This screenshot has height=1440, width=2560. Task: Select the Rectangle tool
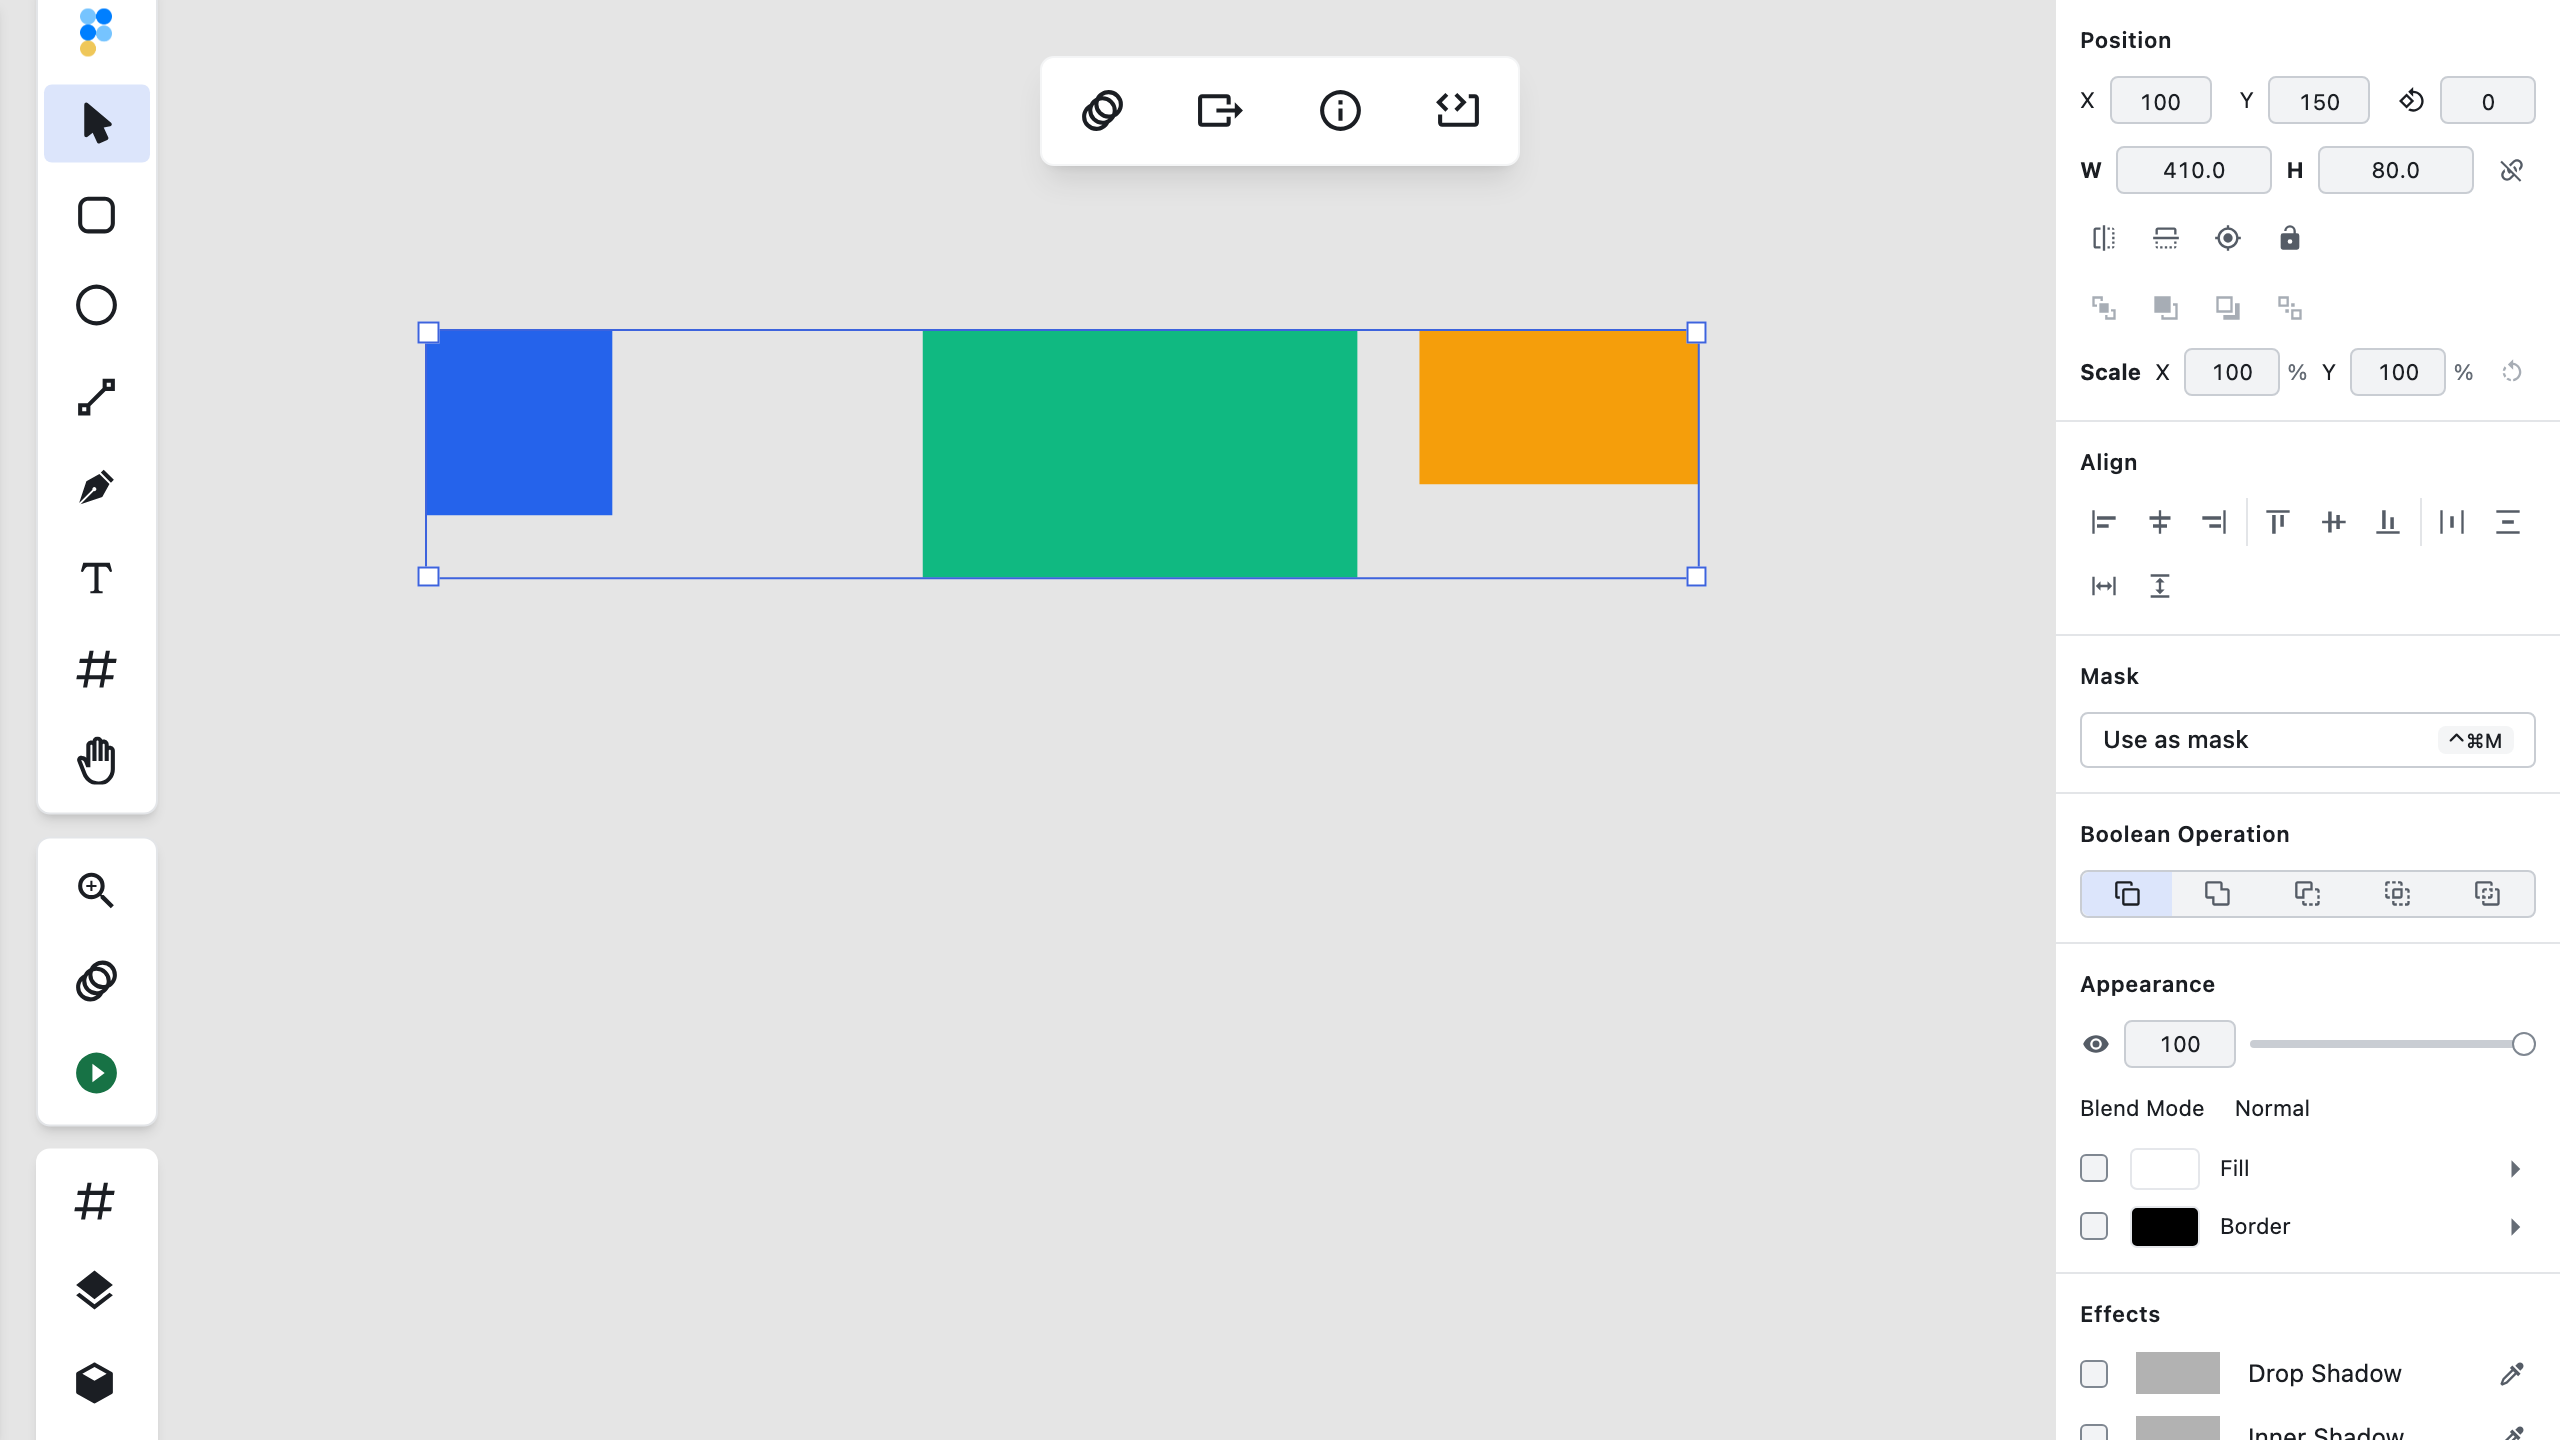(x=96, y=215)
